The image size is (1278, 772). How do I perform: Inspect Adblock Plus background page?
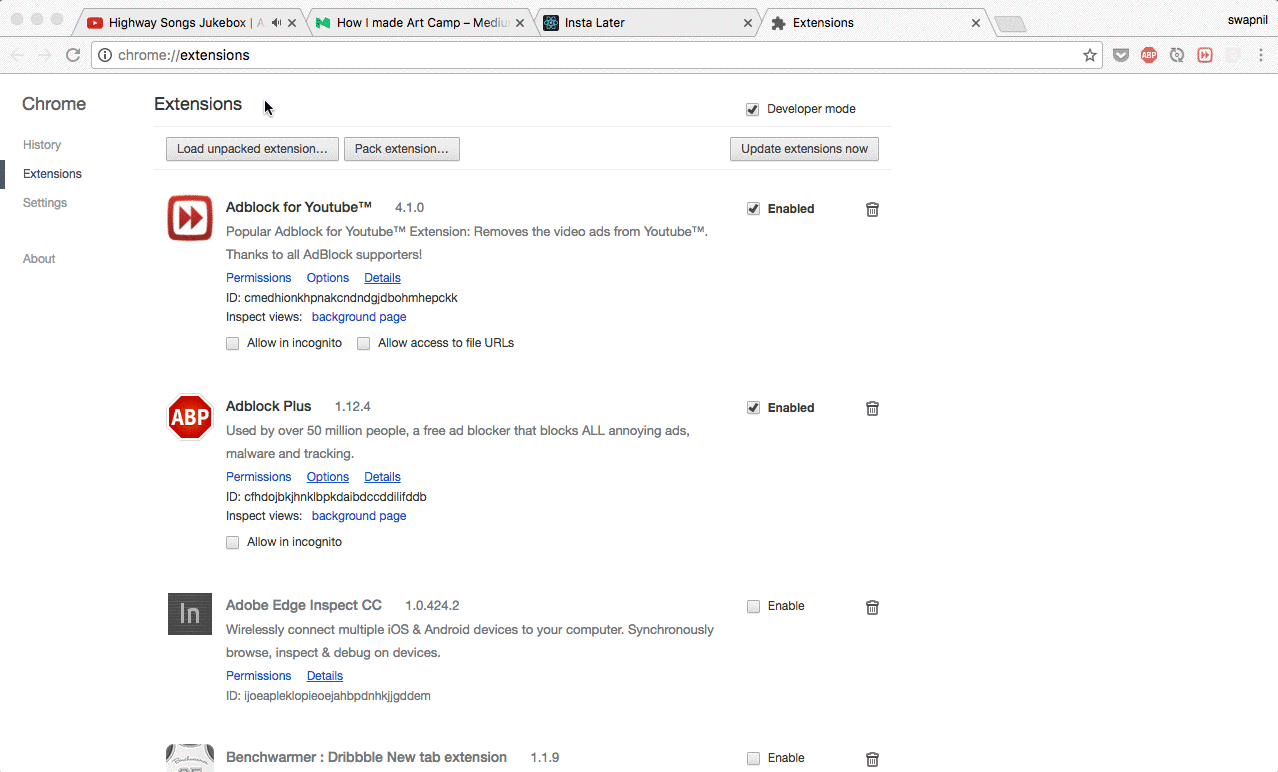[359, 516]
